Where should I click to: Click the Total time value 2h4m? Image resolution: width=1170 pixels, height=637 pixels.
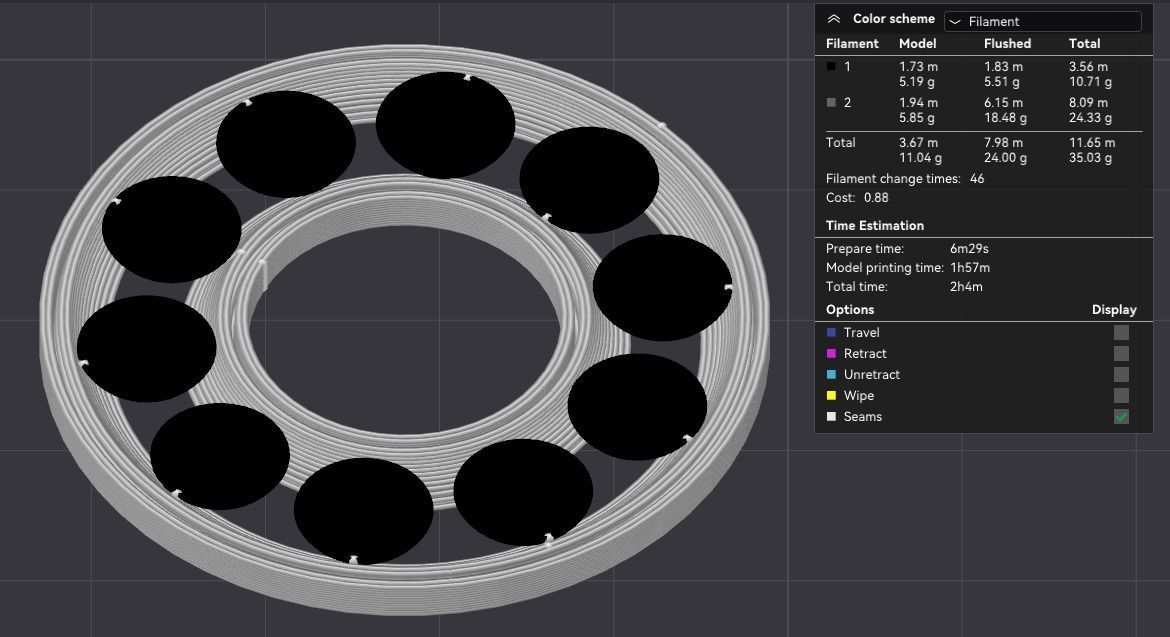point(966,286)
